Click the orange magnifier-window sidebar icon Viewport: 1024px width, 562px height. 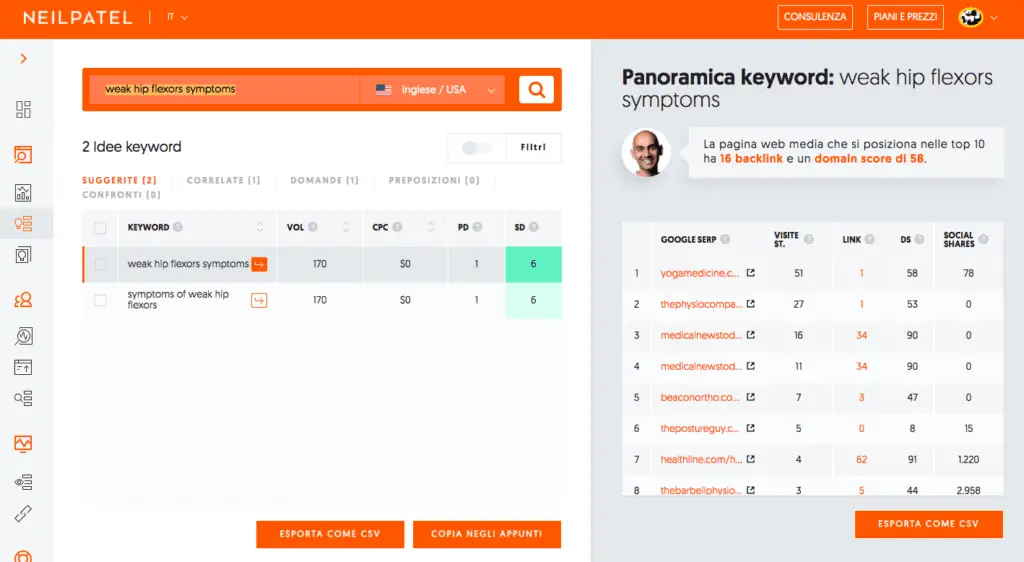[23, 155]
